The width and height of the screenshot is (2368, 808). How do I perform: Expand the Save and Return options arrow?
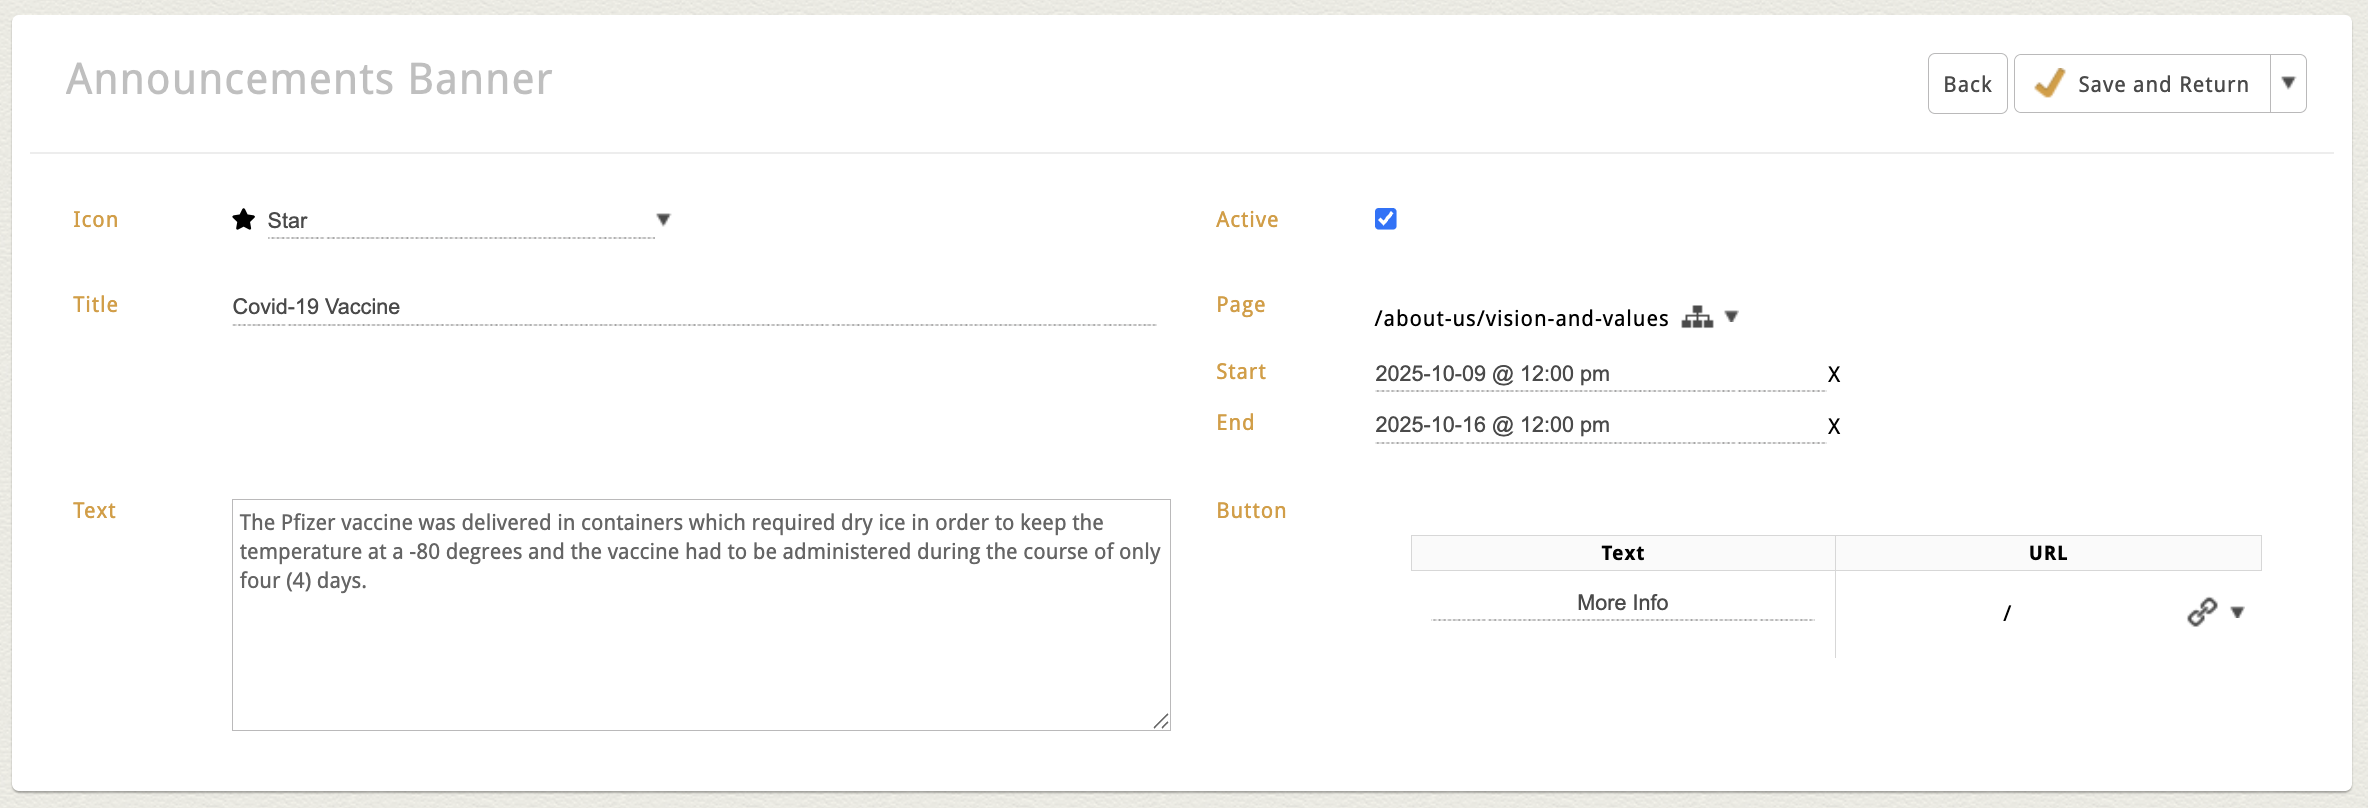pyautogui.click(x=2288, y=84)
